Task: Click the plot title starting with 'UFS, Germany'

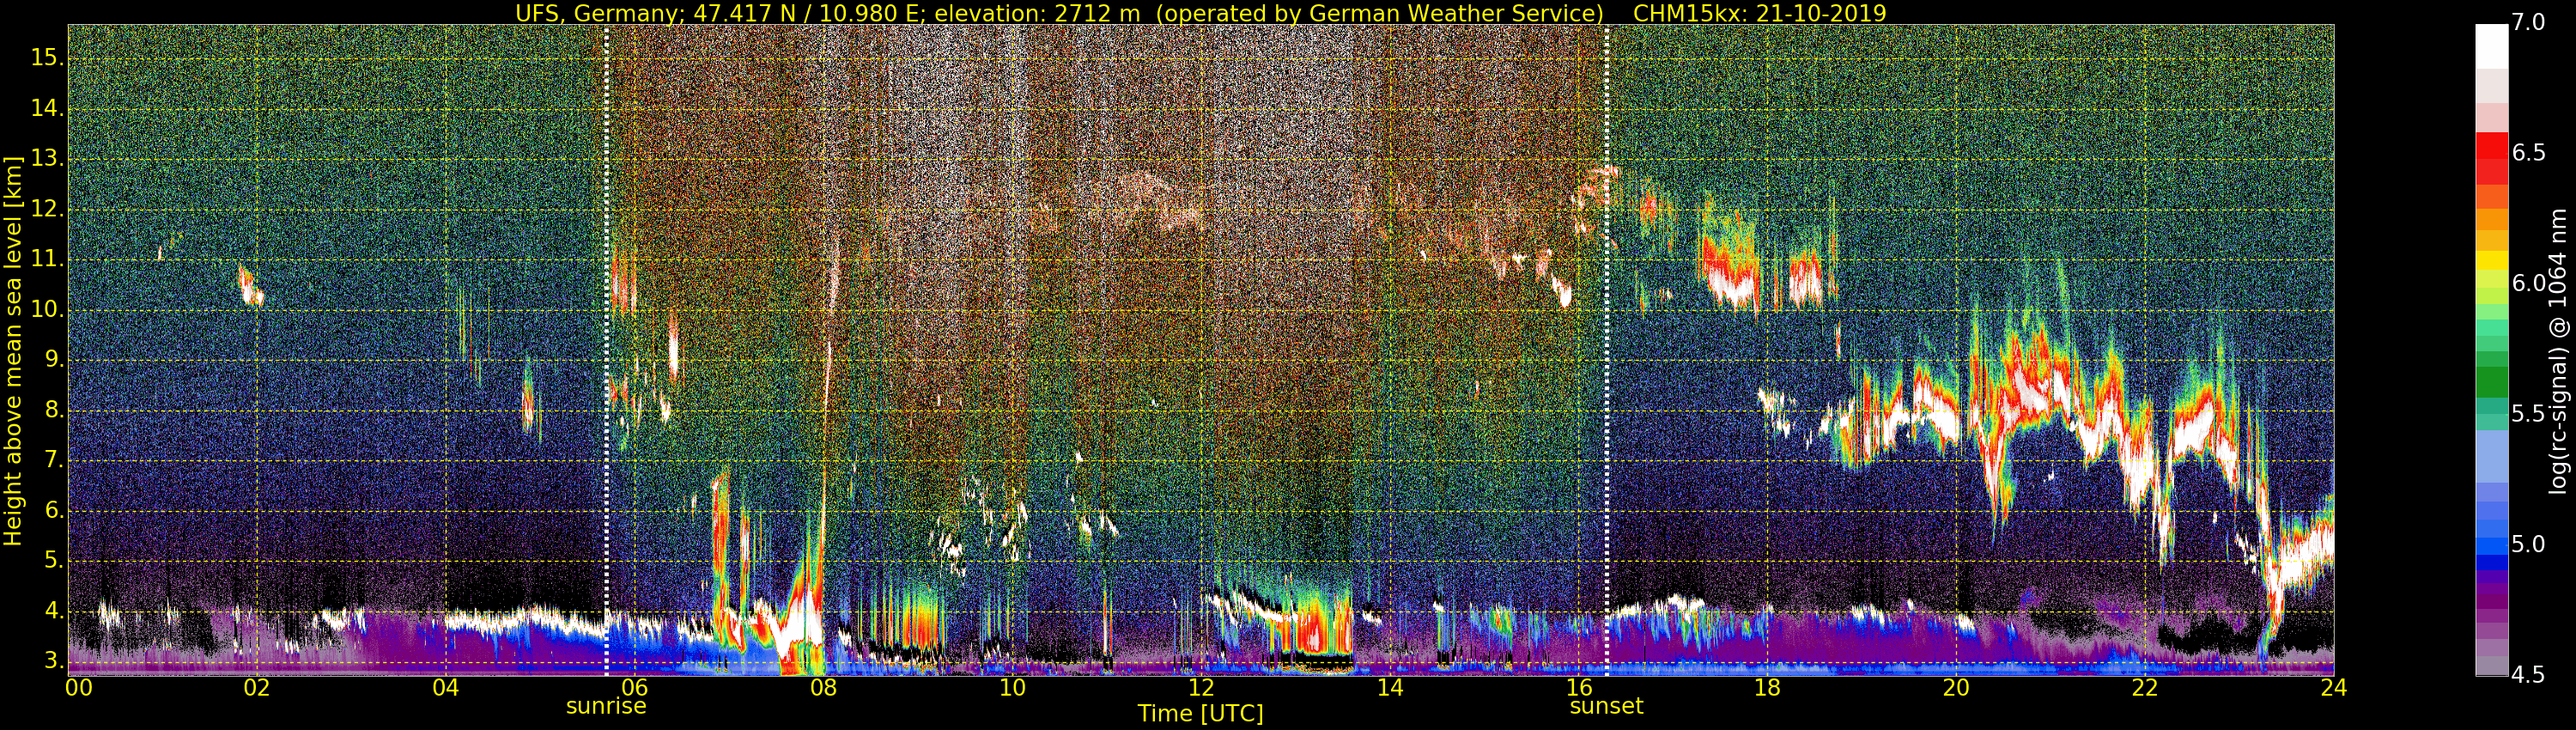Action: [1200, 13]
